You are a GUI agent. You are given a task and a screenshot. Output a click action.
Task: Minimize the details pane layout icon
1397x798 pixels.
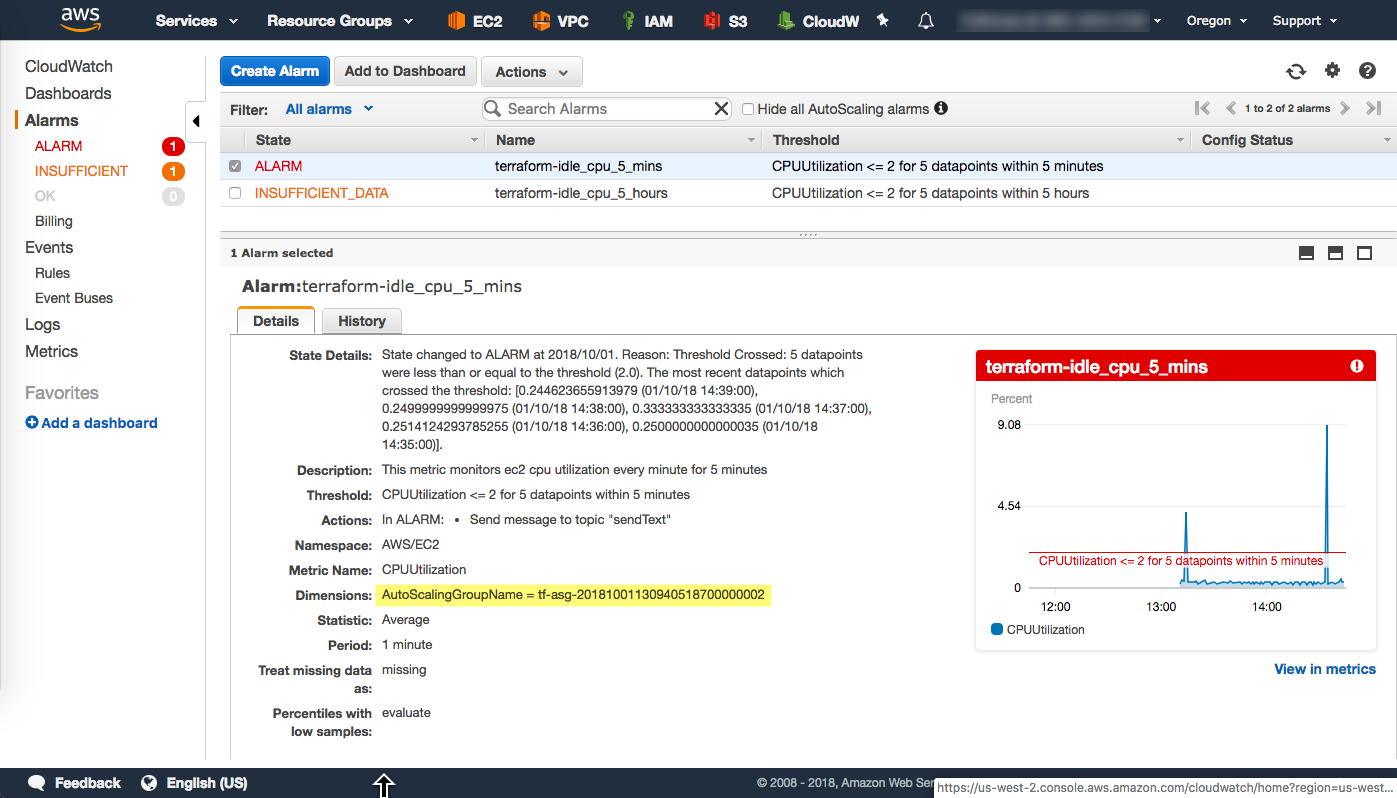[1306, 253]
